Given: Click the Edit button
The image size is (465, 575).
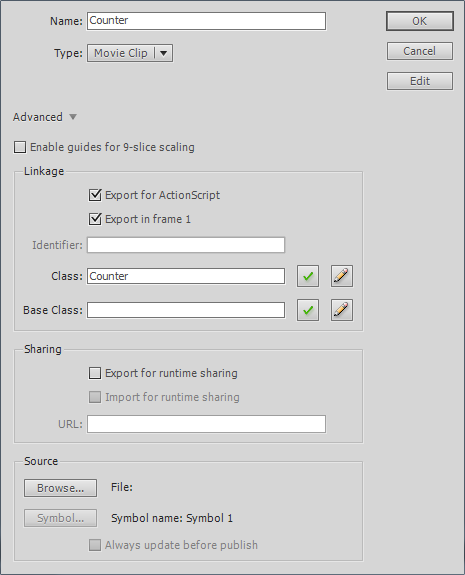Looking at the screenshot, I should tap(420, 81).
